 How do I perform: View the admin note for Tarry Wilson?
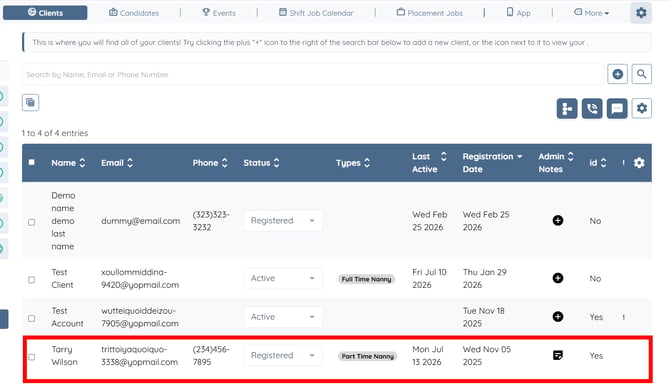pyautogui.click(x=558, y=355)
